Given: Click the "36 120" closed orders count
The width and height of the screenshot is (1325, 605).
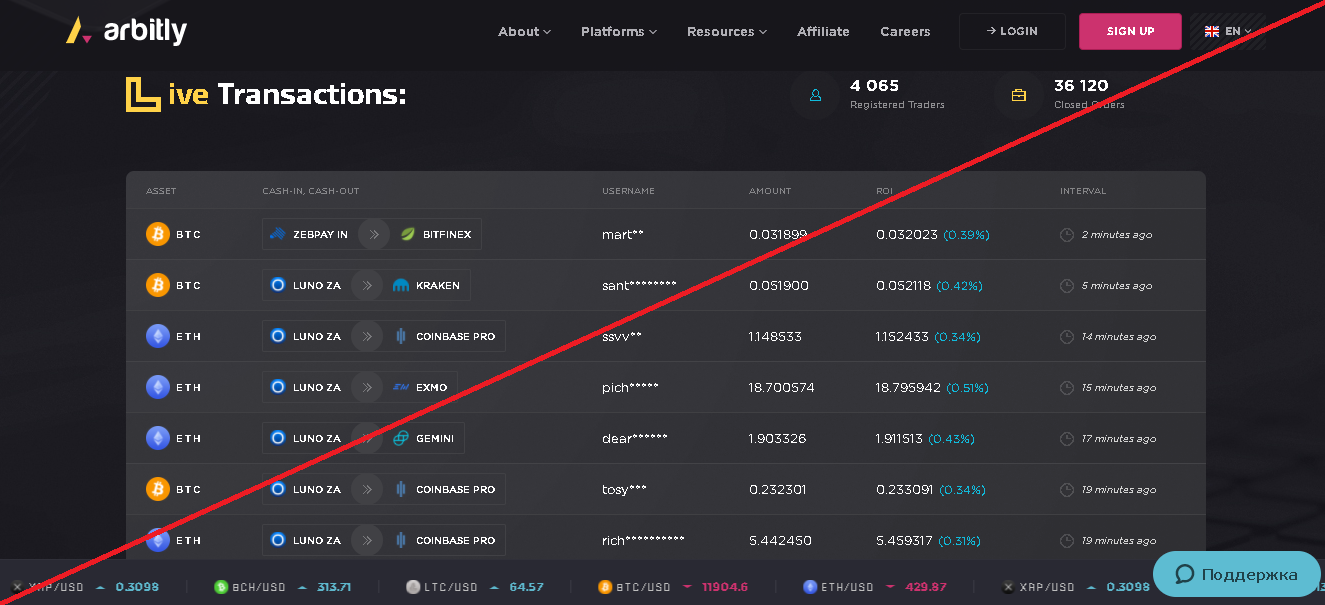Looking at the screenshot, I should pos(1081,86).
